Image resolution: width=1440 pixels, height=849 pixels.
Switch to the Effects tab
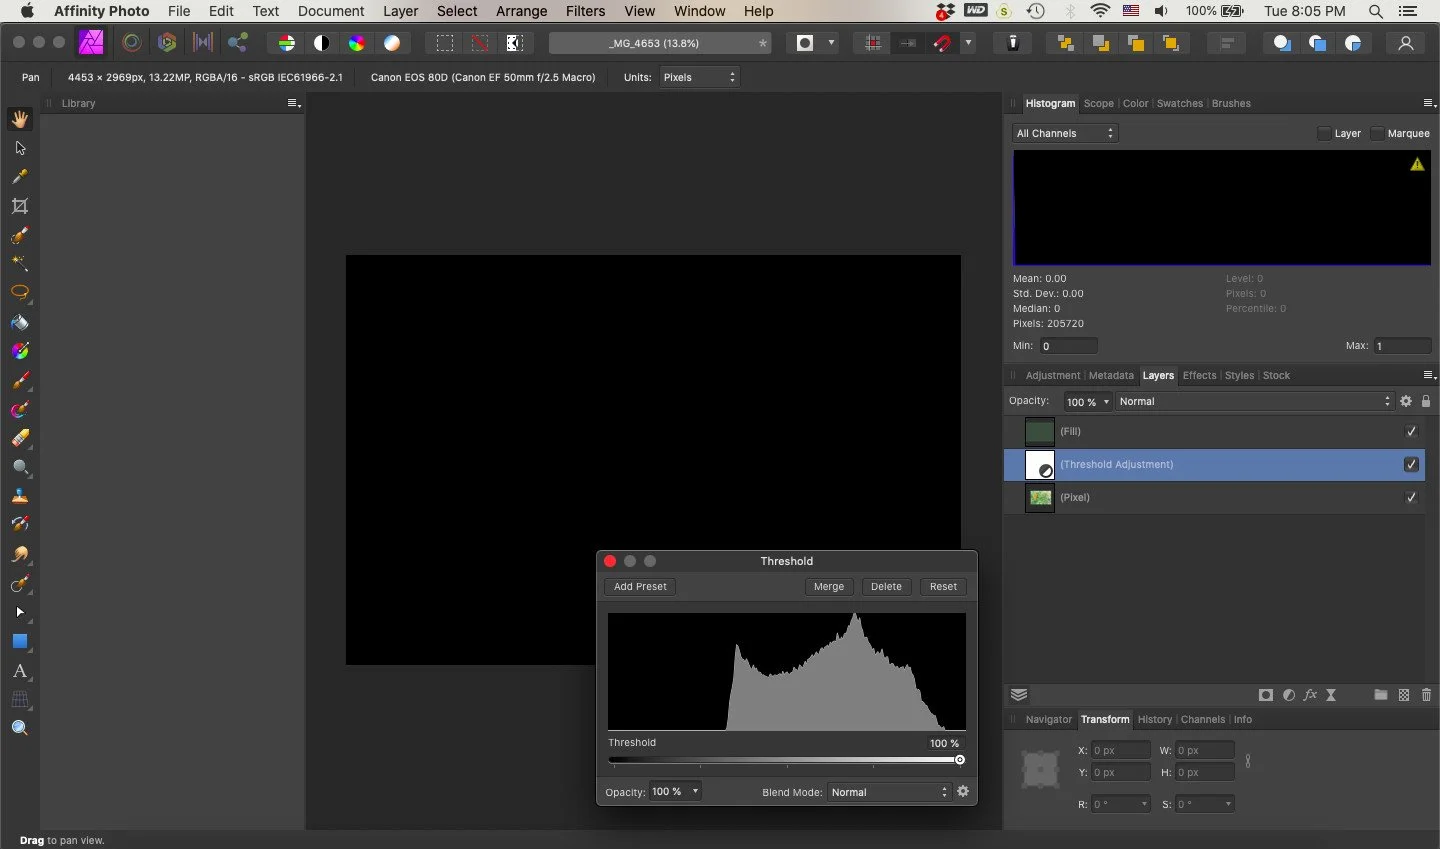pos(1199,375)
